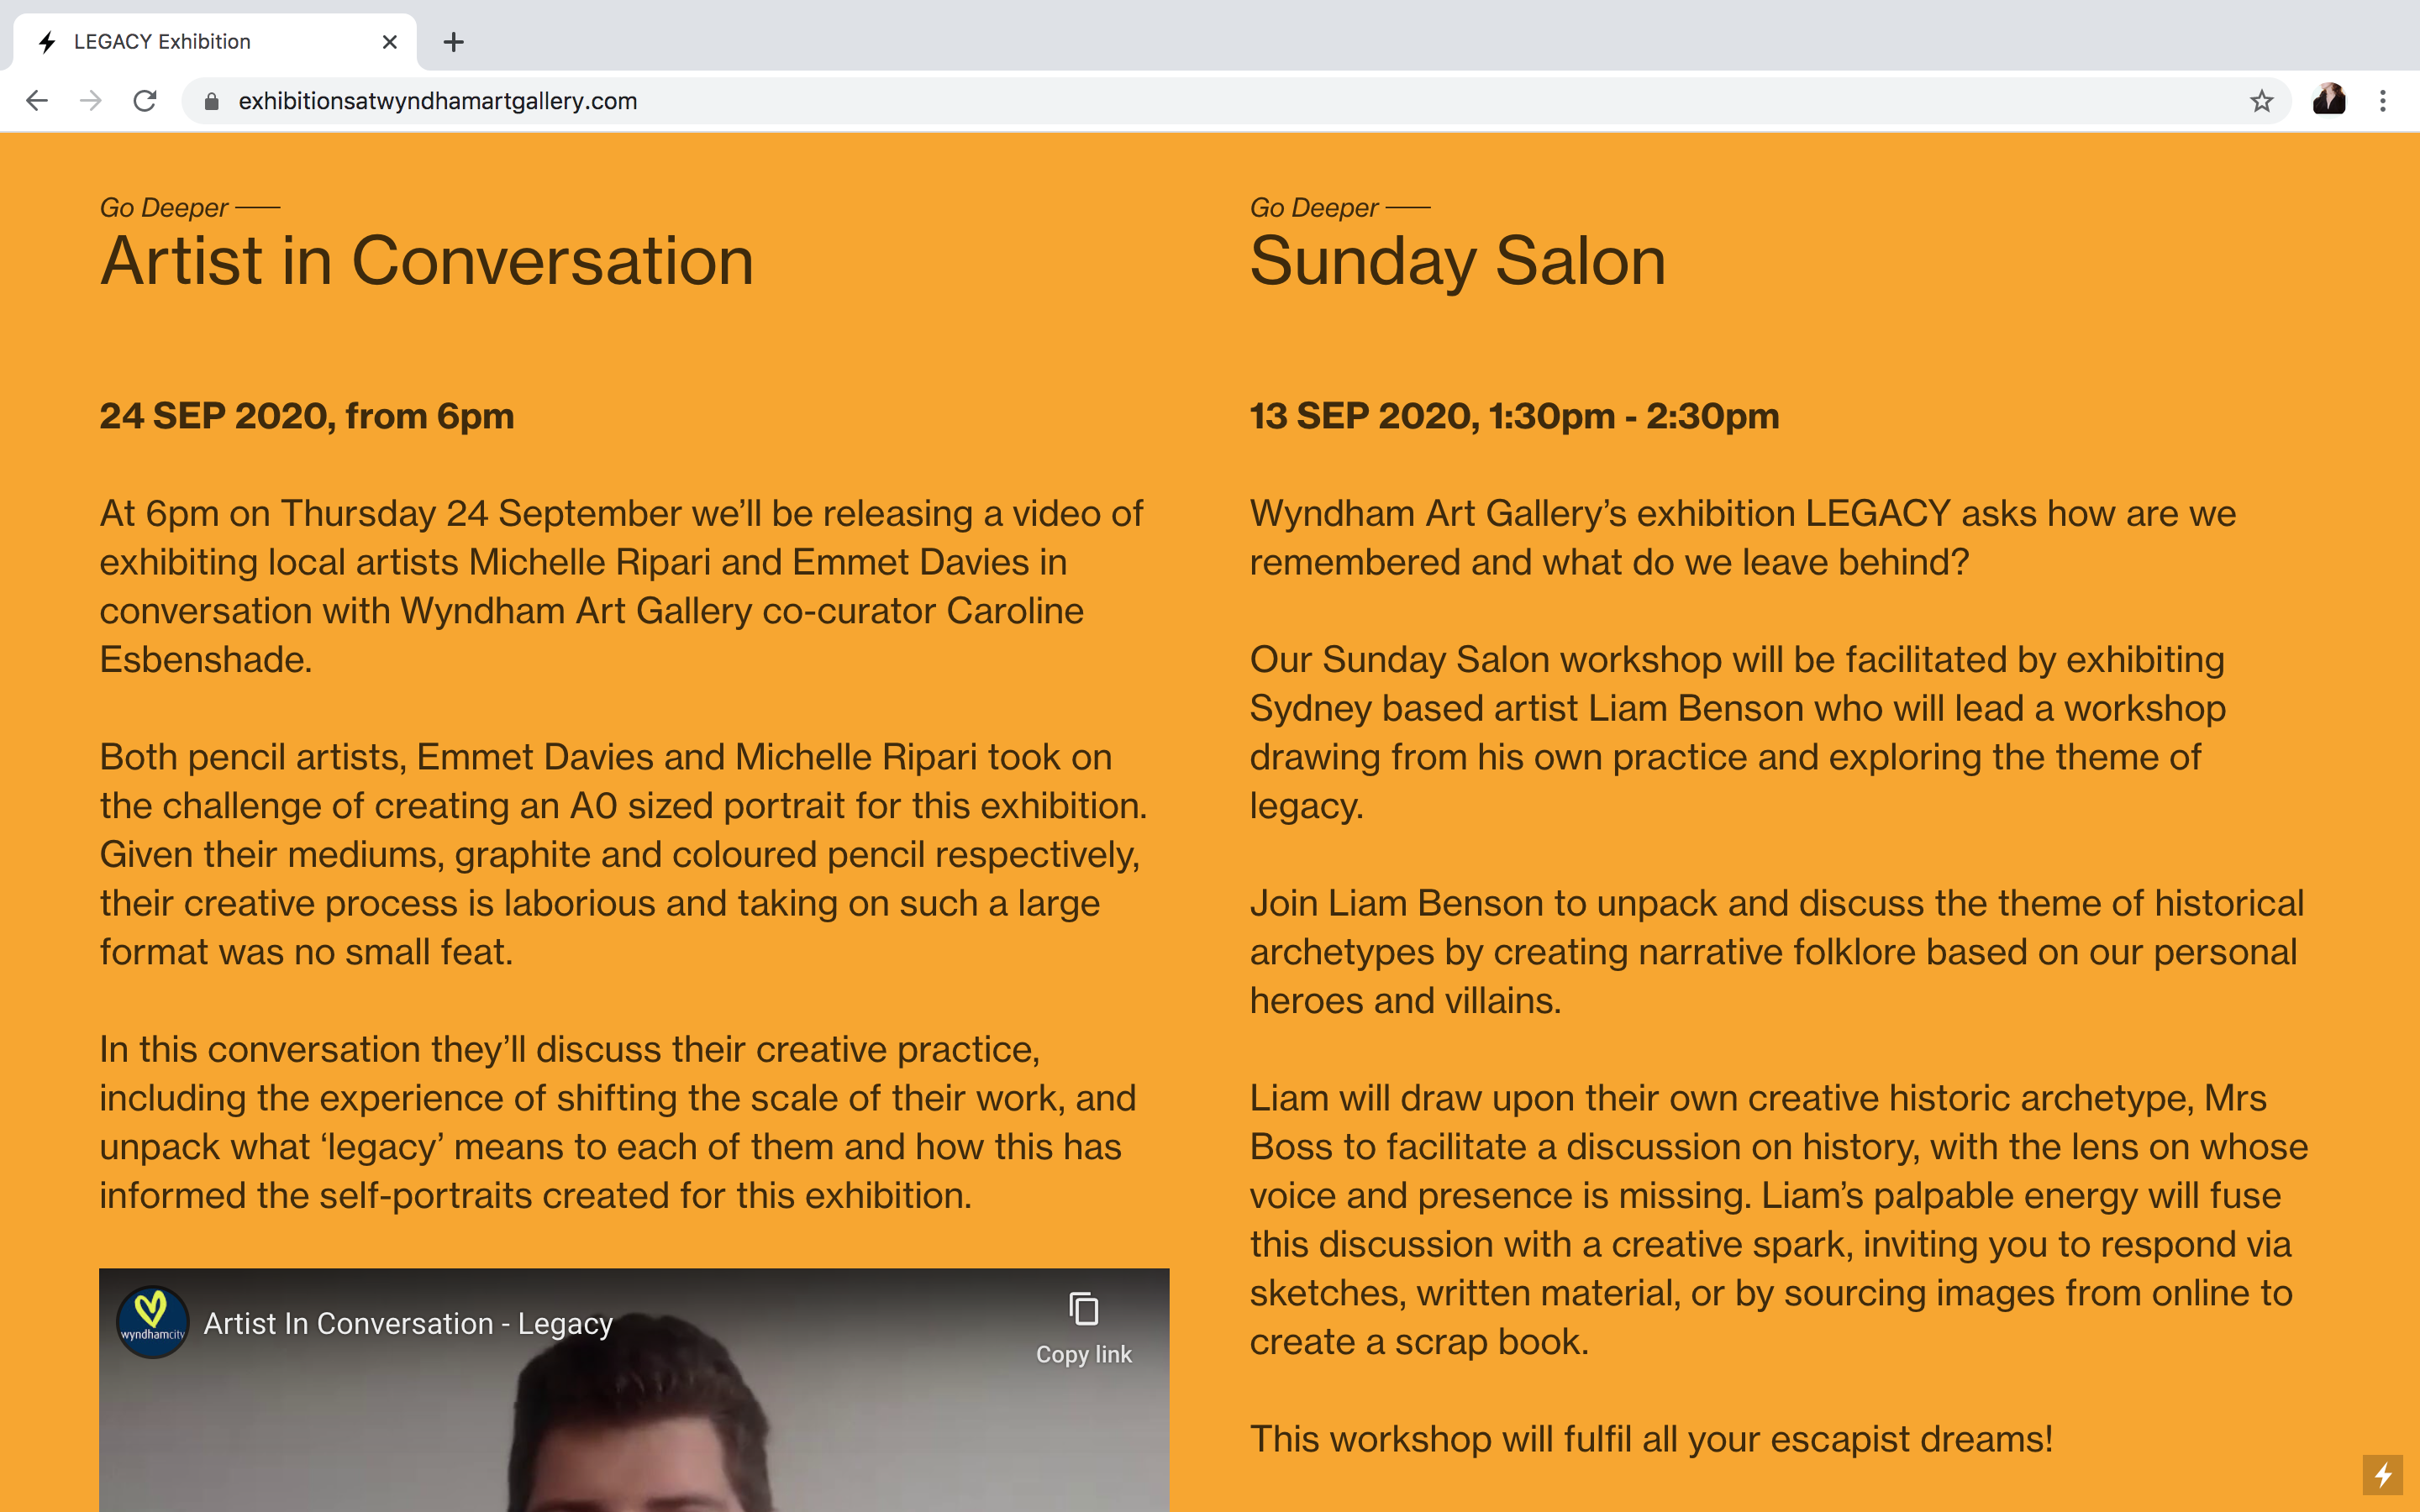Click paragraph starting 'Our Sunday Salon workshop'
Image resolution: width=2420 pixels, height=1512 pixels.
coord(1738,732)
